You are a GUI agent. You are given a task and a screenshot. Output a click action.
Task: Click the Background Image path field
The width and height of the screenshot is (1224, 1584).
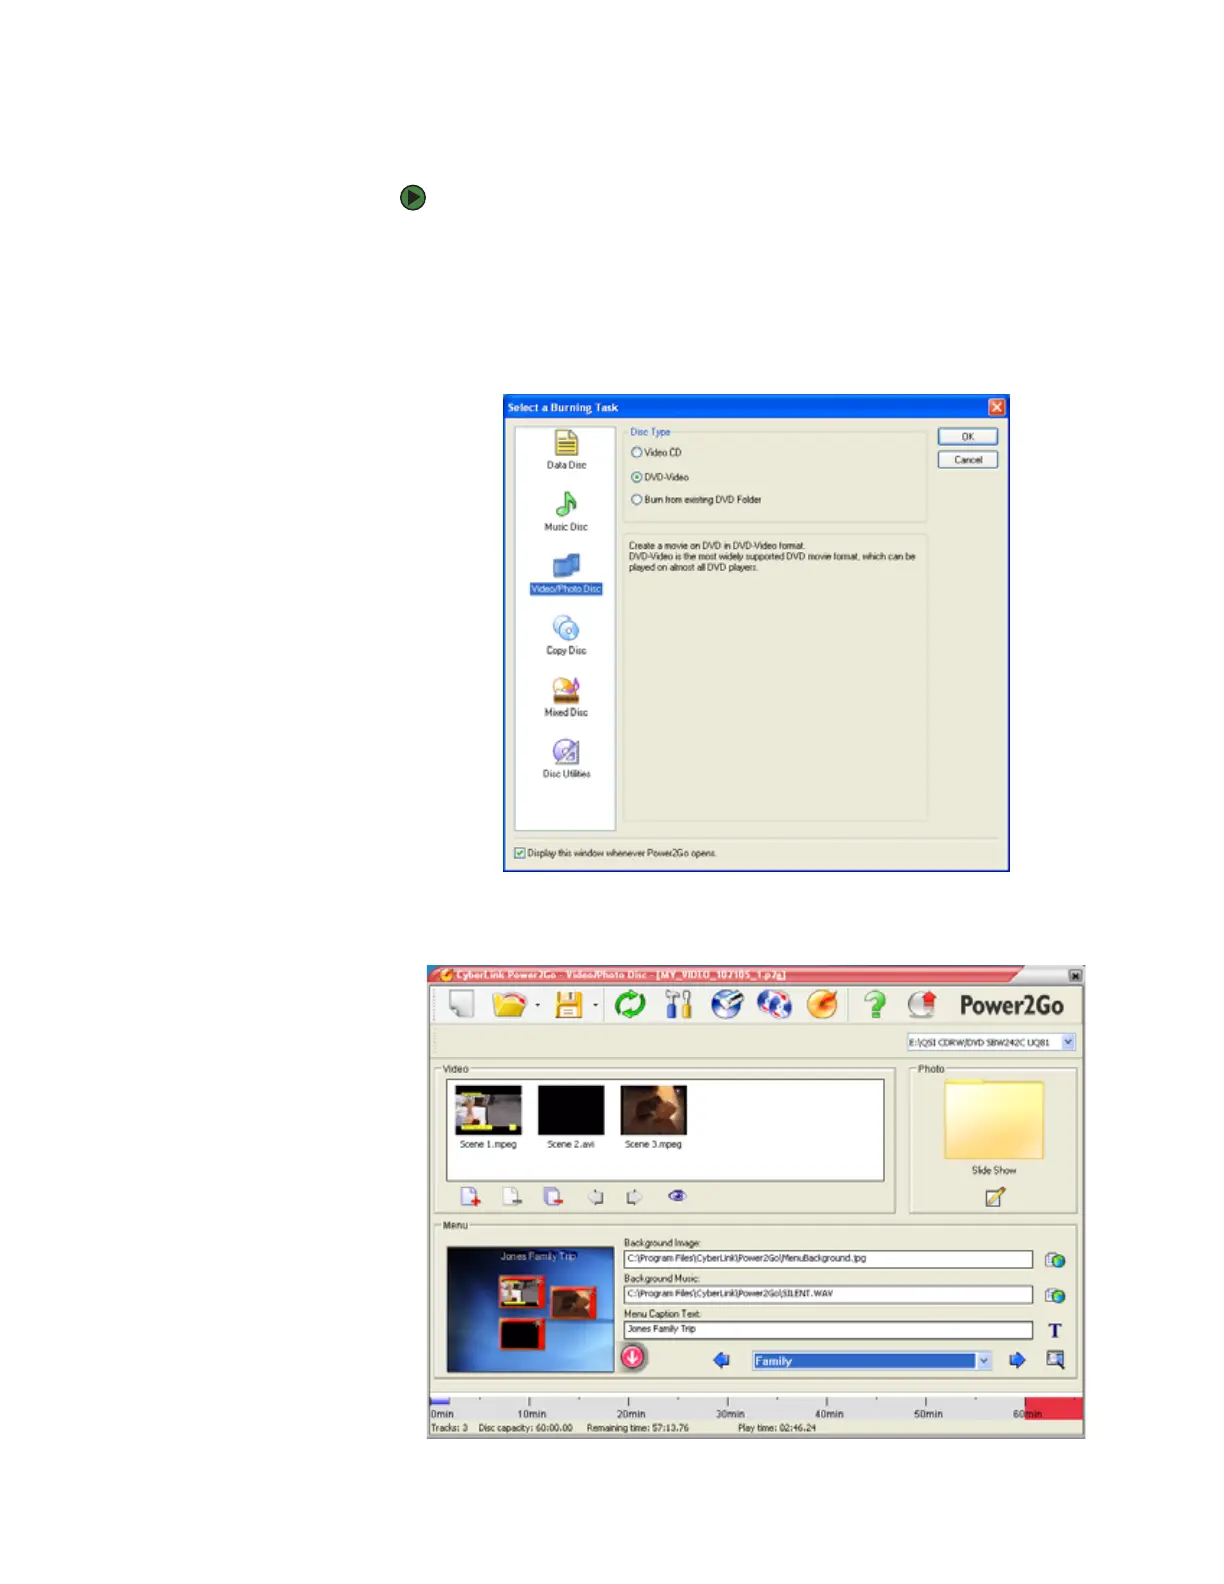coord(828,1259)
